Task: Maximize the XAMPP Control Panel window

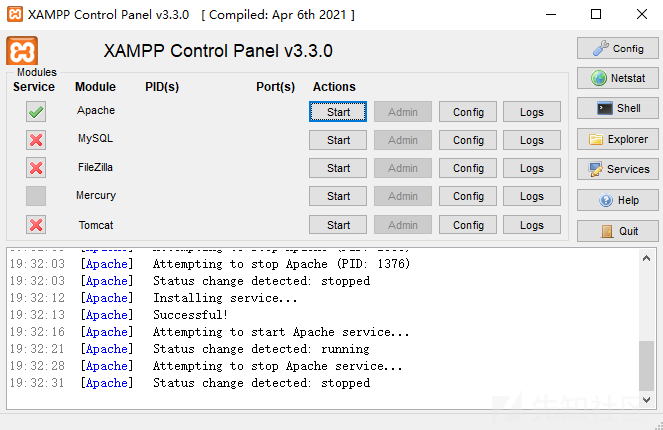Action: tap(596, 14)
